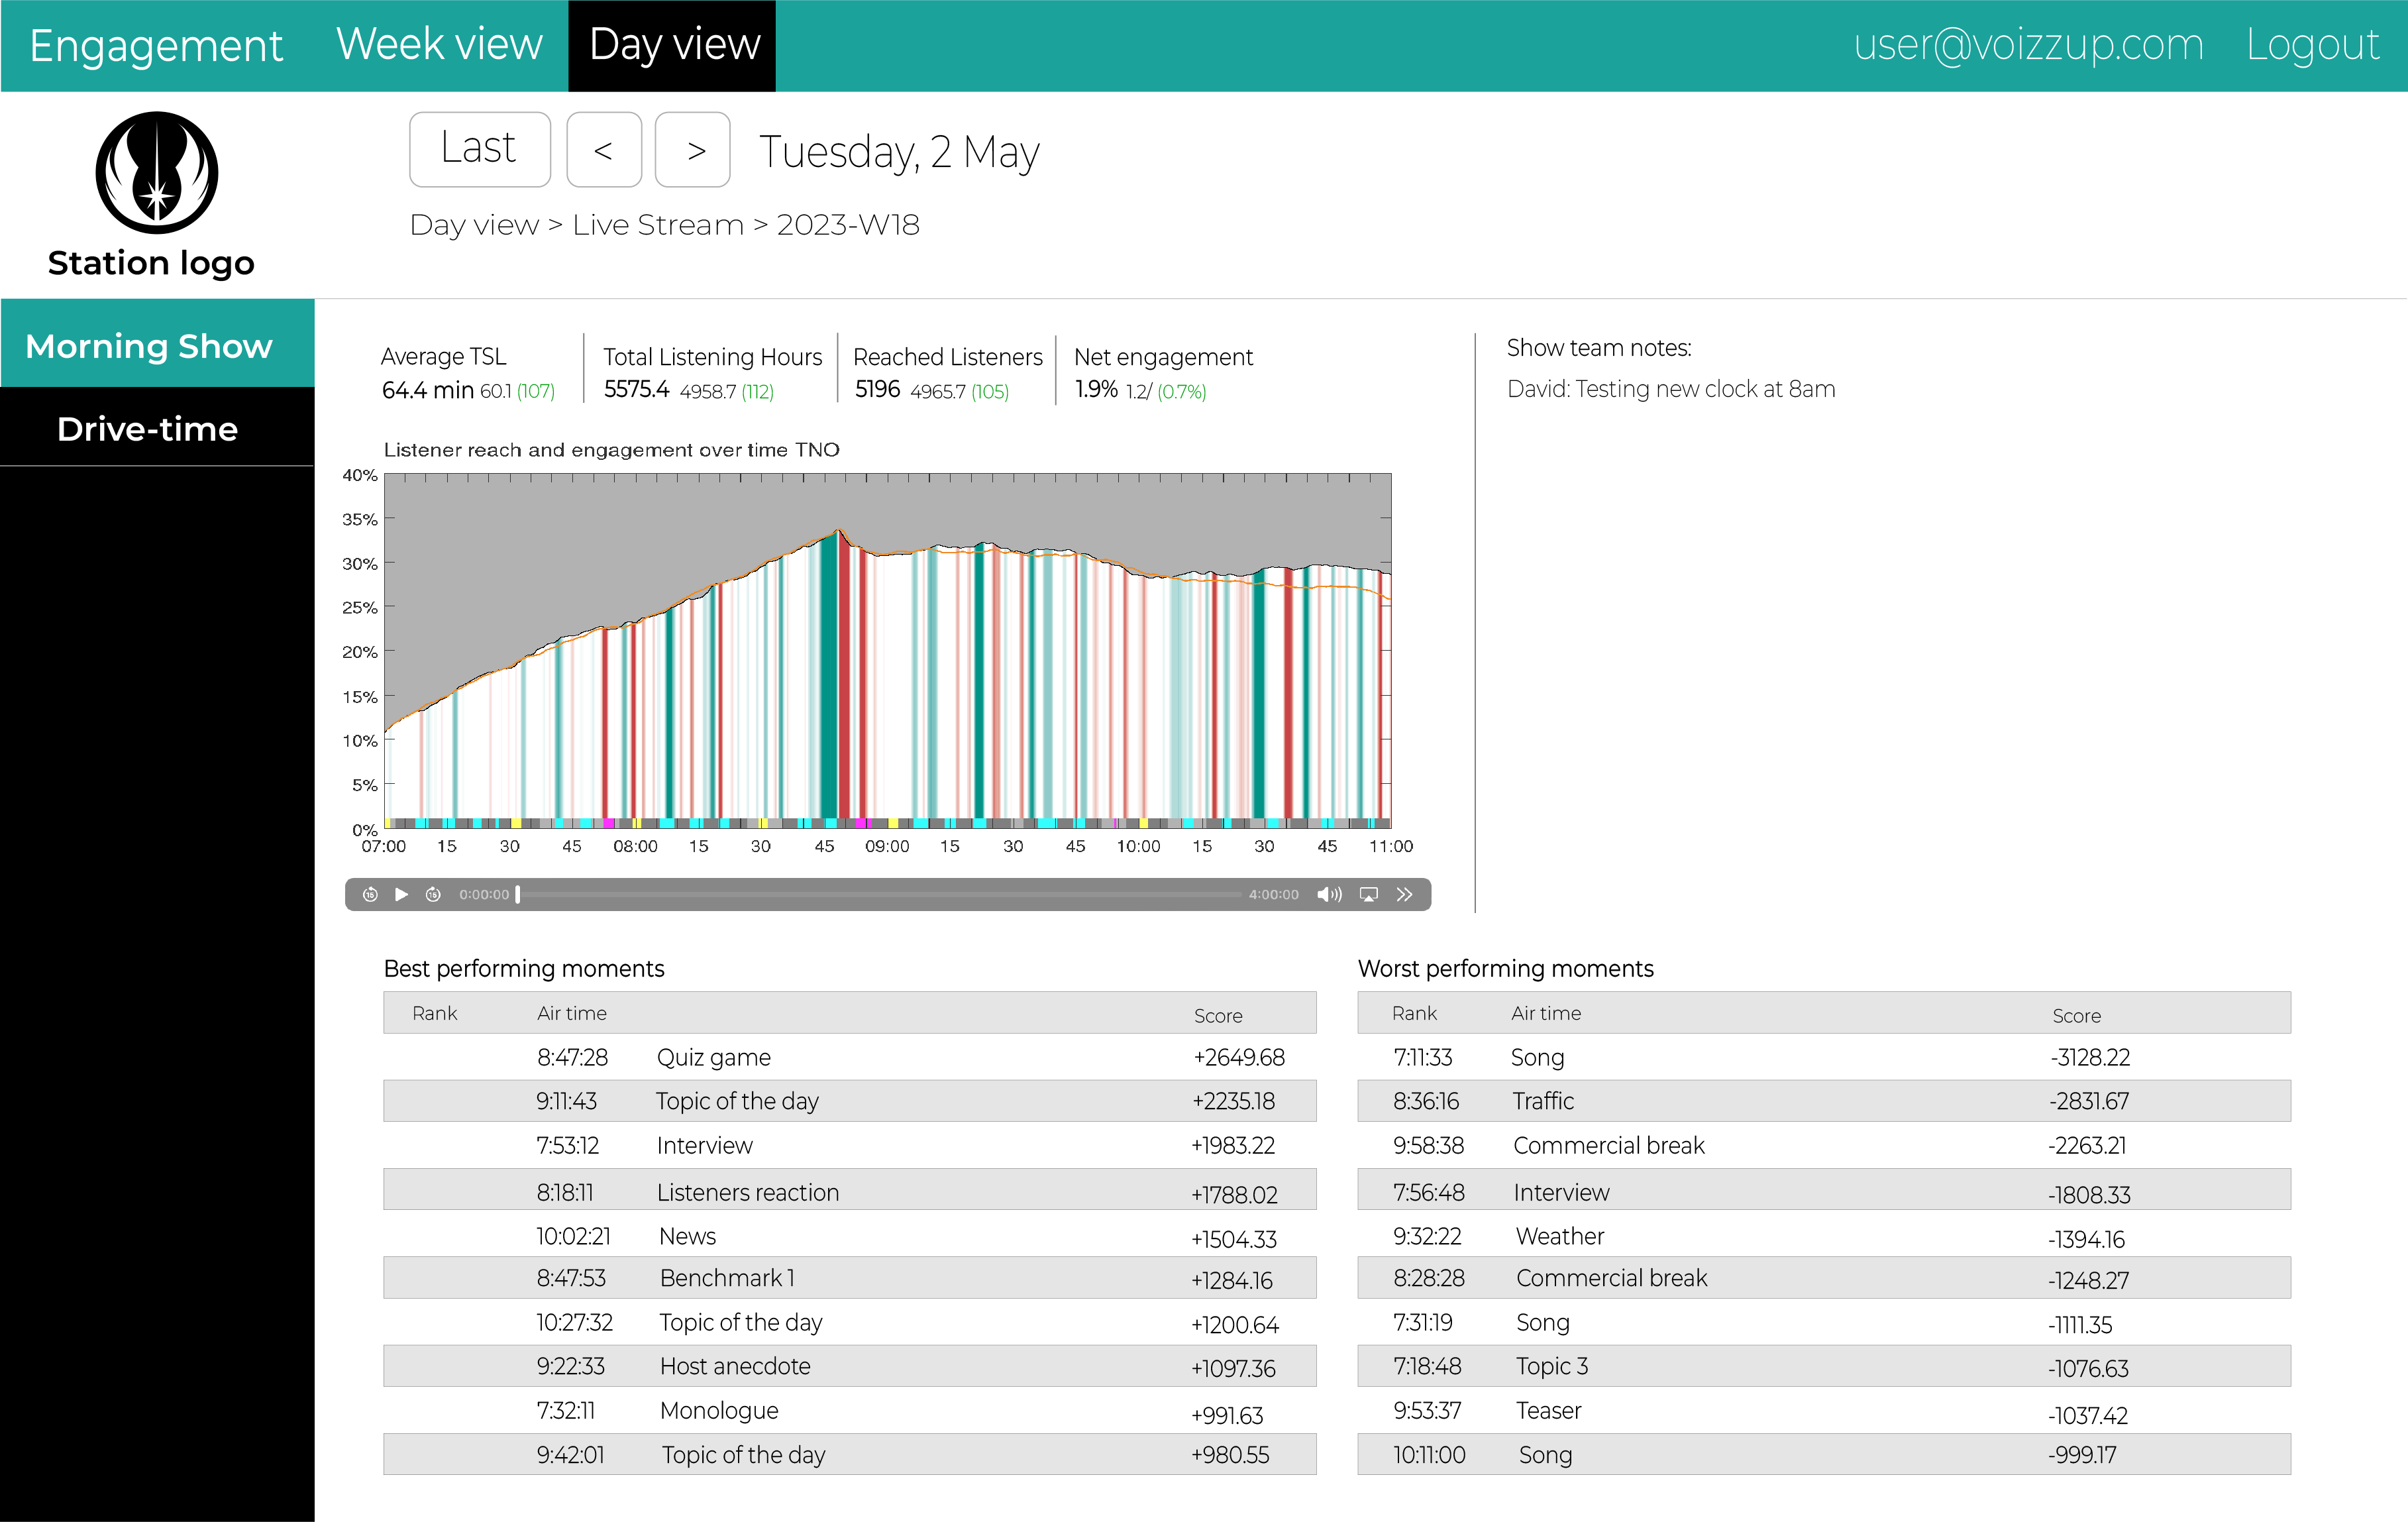Screen dimensions: 2408x1522
Task: Click the AirPlay icon in player
Action: click(x=1369, y=894)
